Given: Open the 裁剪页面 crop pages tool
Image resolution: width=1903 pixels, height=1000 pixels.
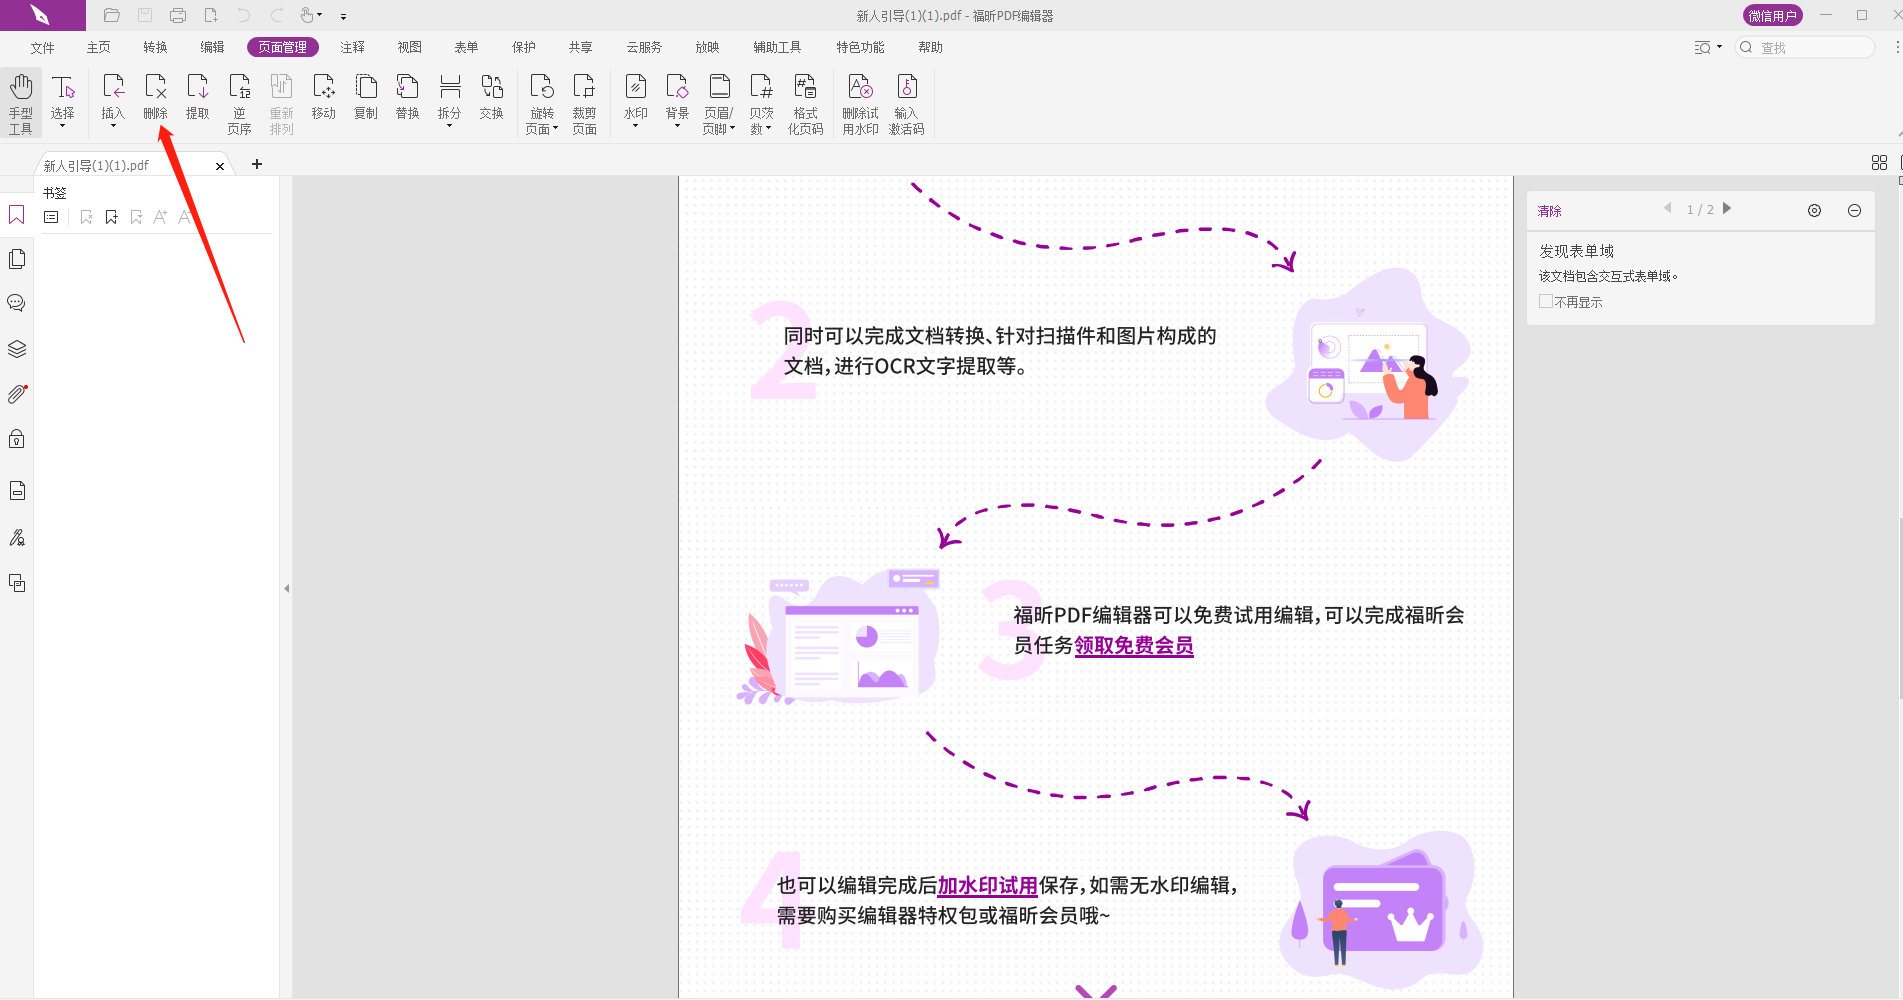Looking at the screenshot, I should (x=584, y=100).
